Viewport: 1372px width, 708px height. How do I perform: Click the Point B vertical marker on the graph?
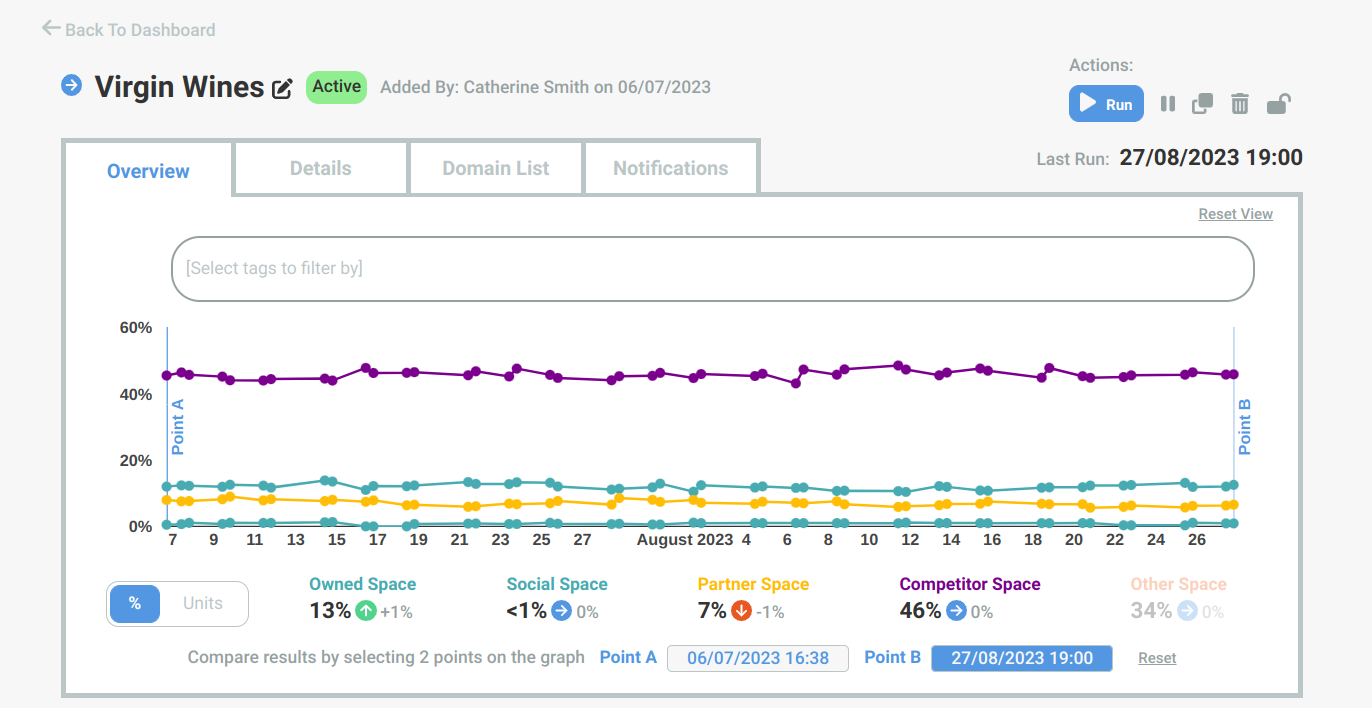(1235, 427)
